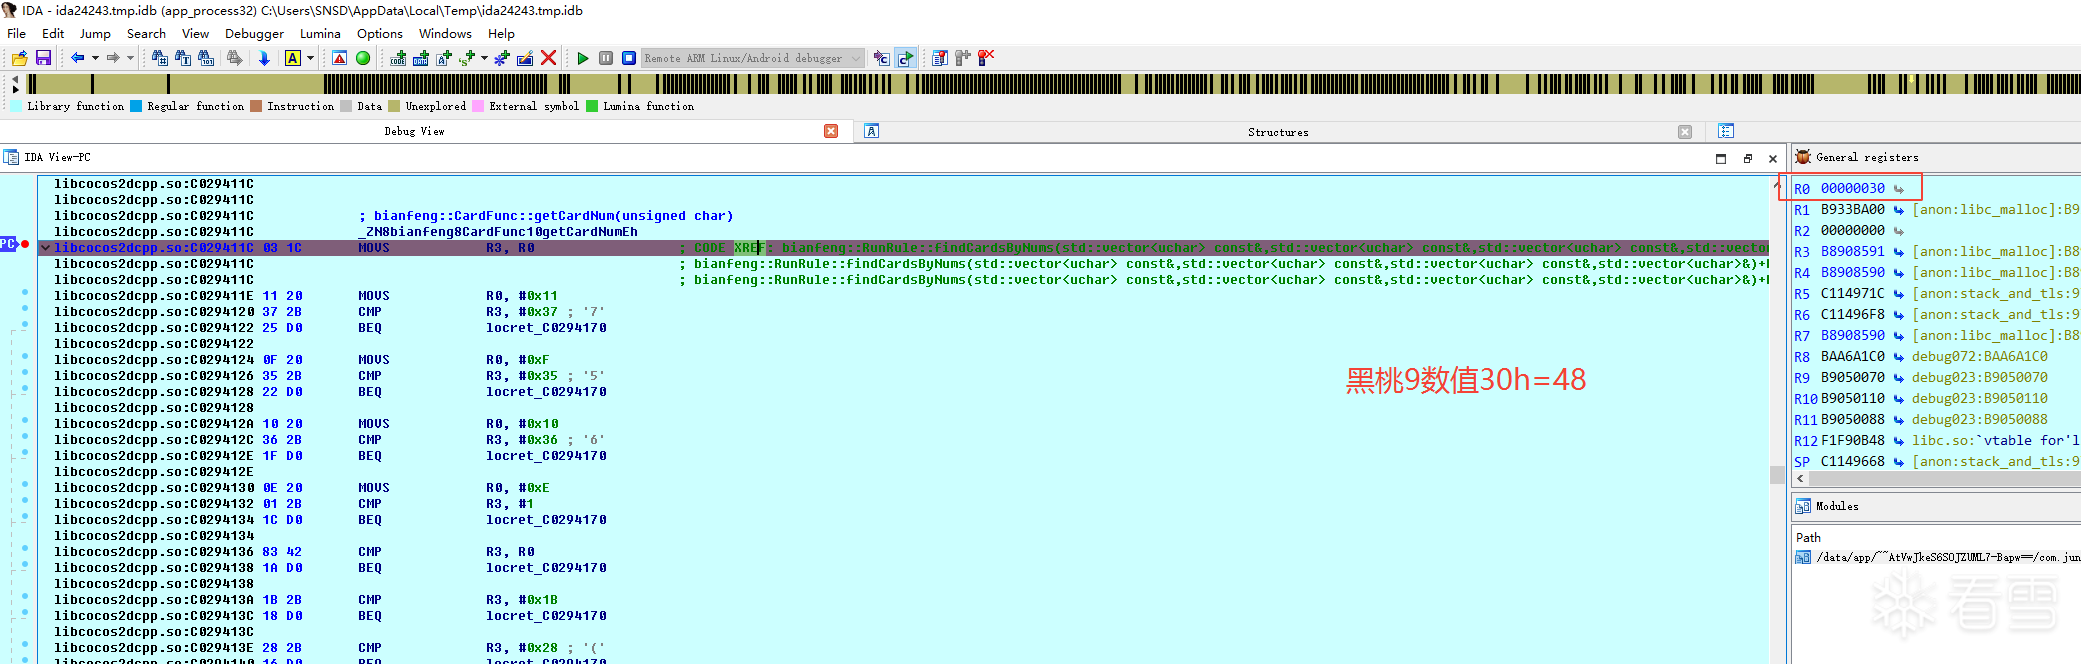Click the blue down-arrow jump icon
This screenshot has width=2081, height=664.
tap(264, 58)
